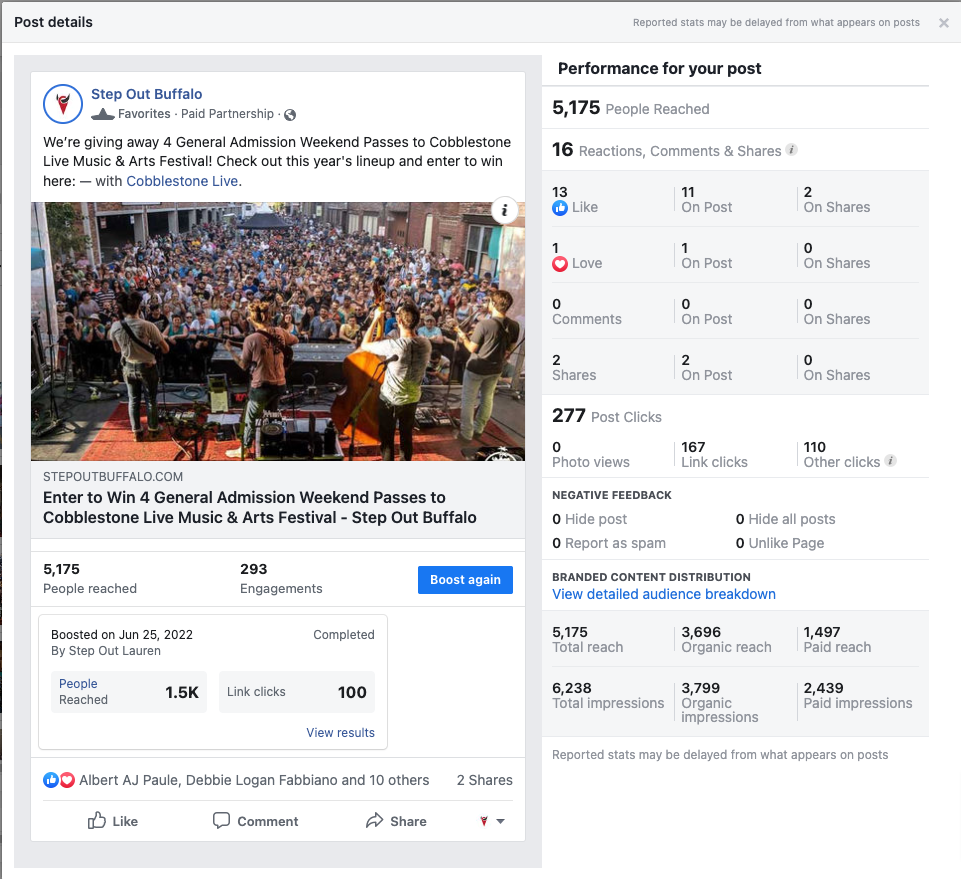Click the red Love heart icon in stats
Screen dimensions: 961x879
pos(560,264)
